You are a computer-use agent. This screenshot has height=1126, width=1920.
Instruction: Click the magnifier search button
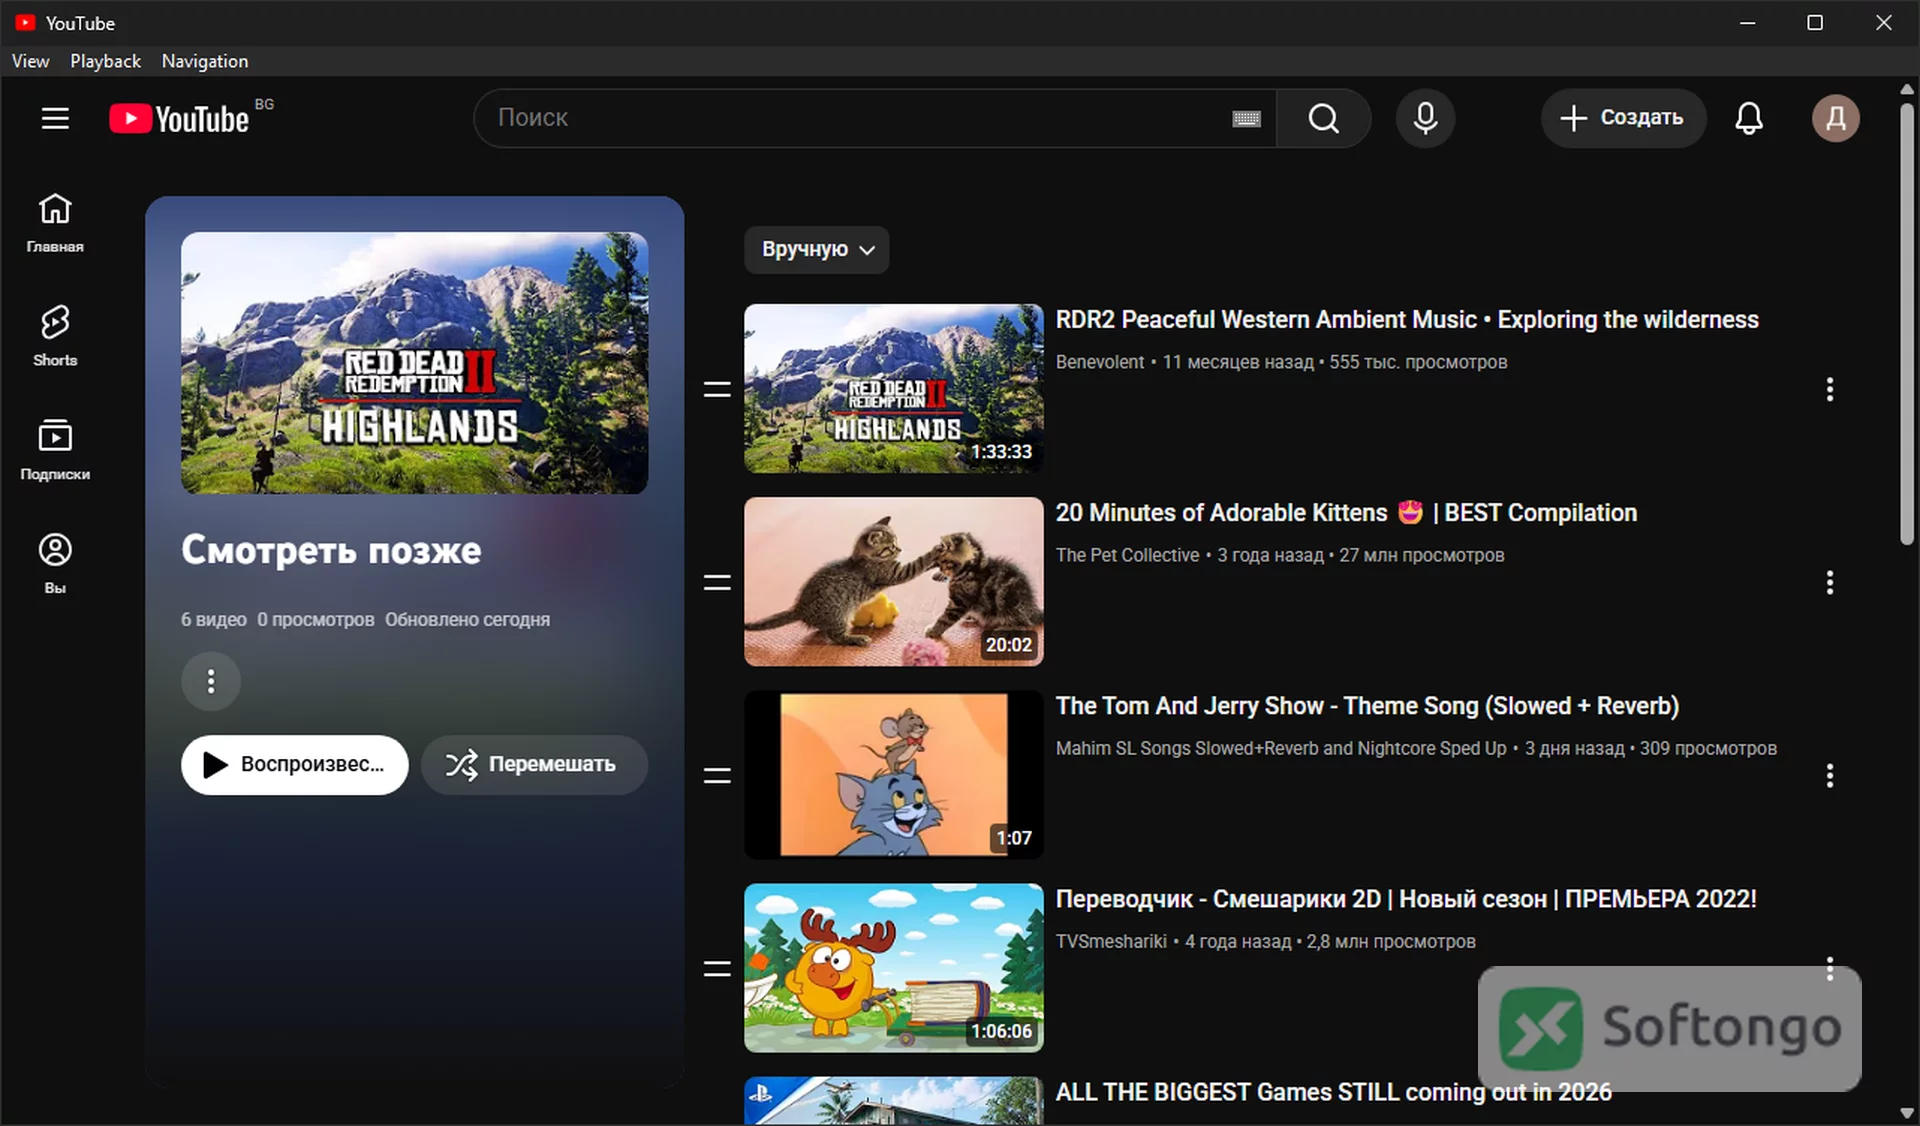1323,118
